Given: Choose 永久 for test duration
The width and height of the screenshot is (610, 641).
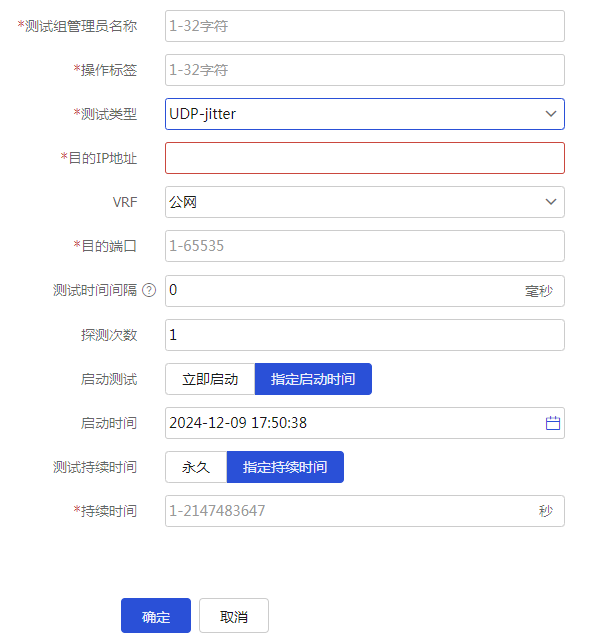Looking at the screenshot, I should tap(196, 467).
